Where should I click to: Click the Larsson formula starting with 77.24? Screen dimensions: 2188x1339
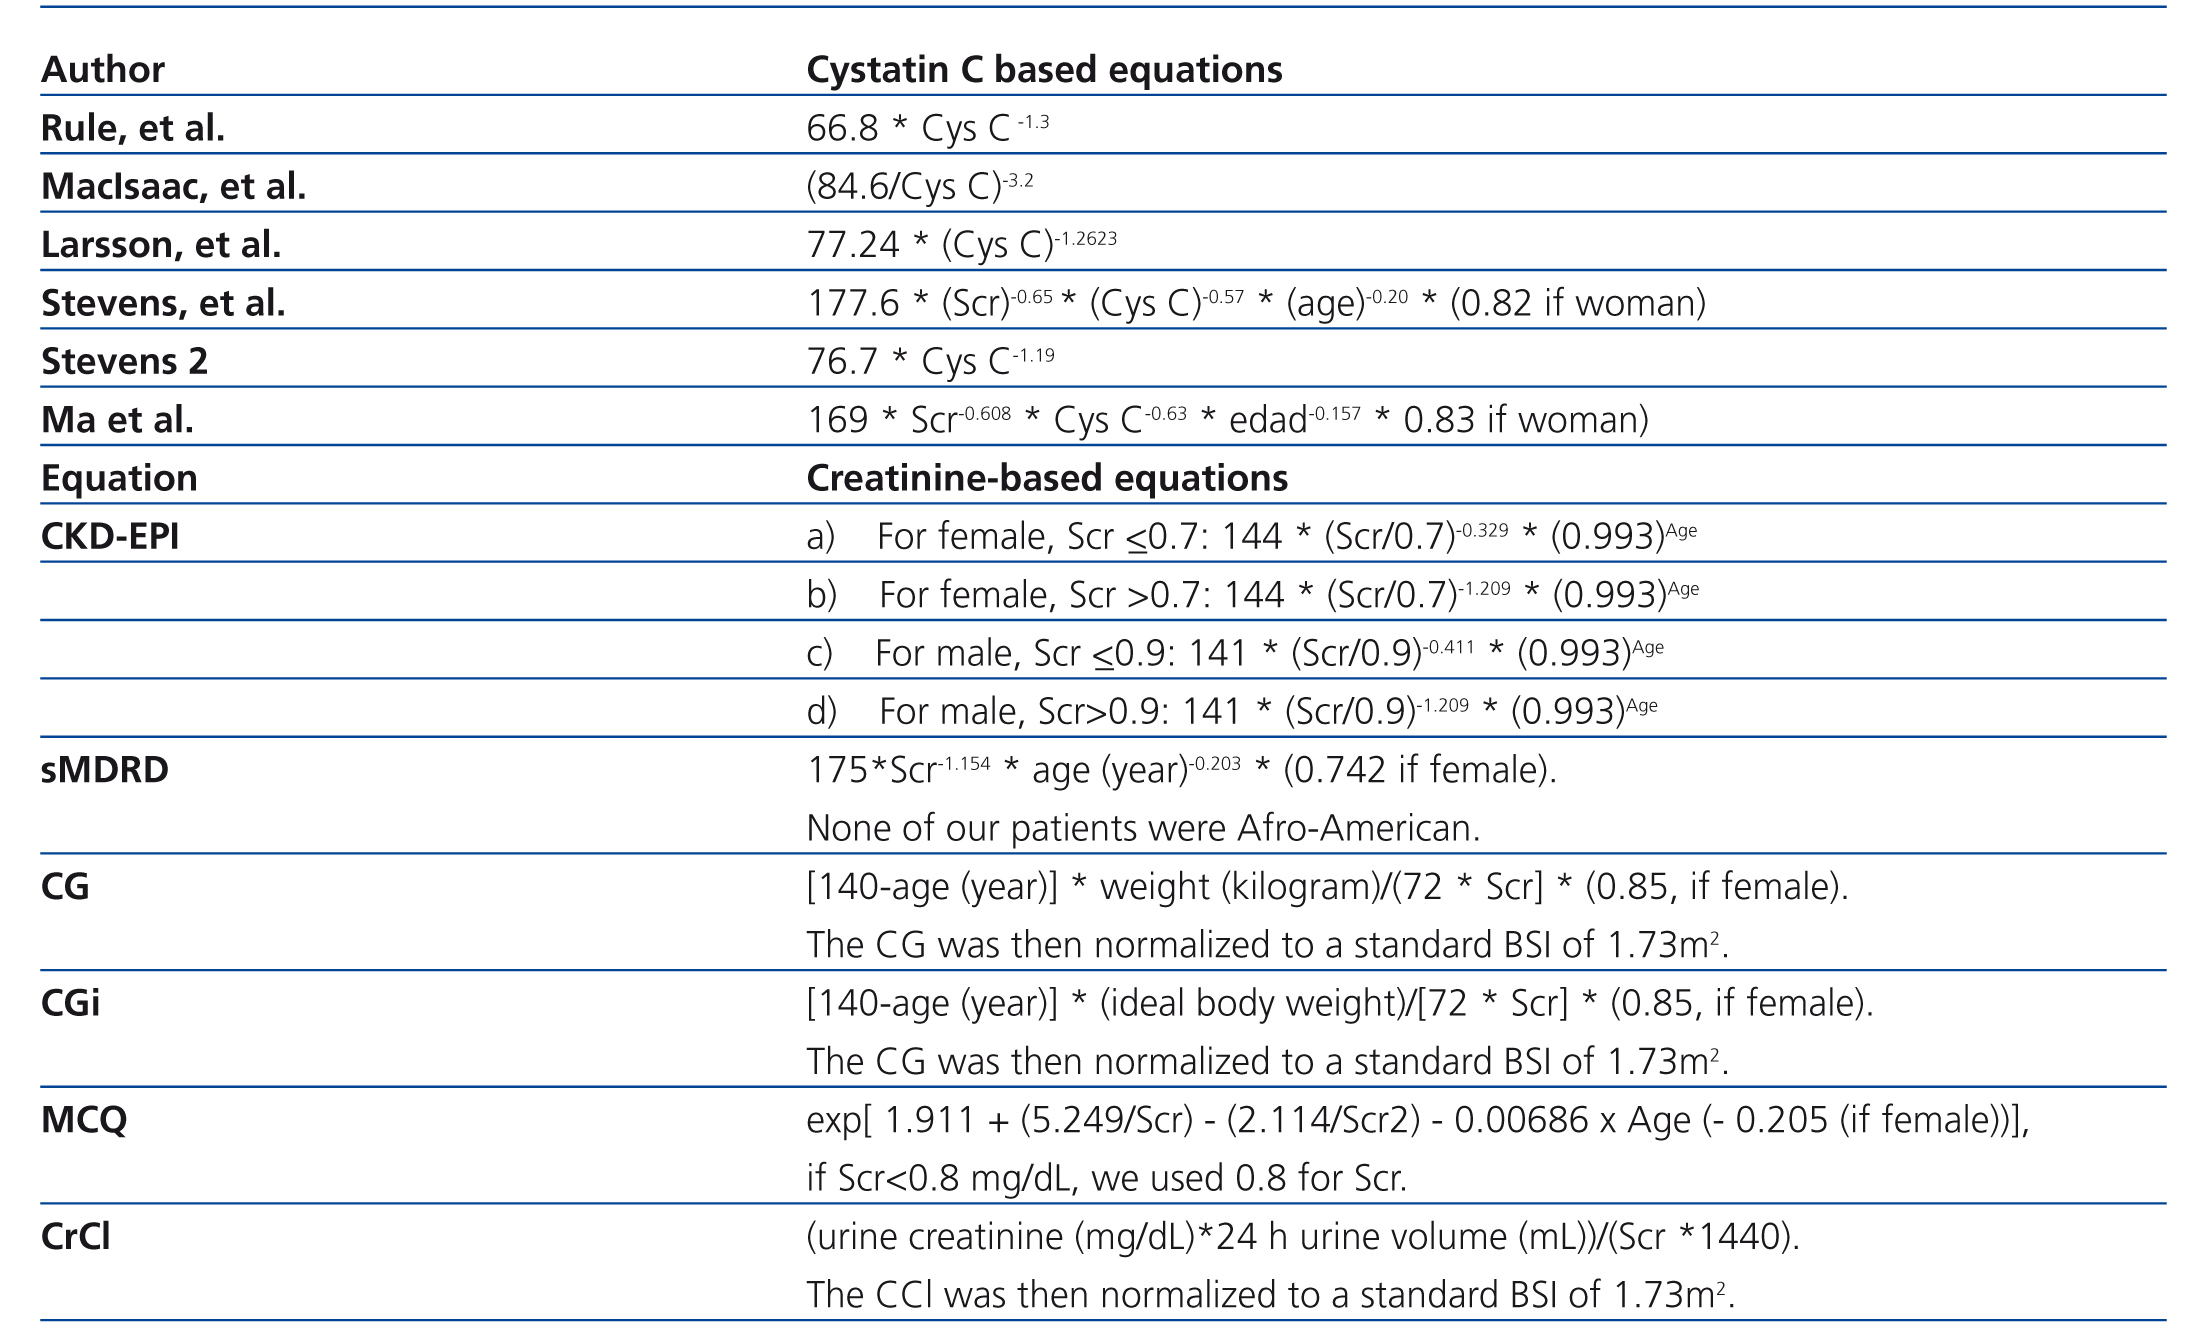click(961, 245)
